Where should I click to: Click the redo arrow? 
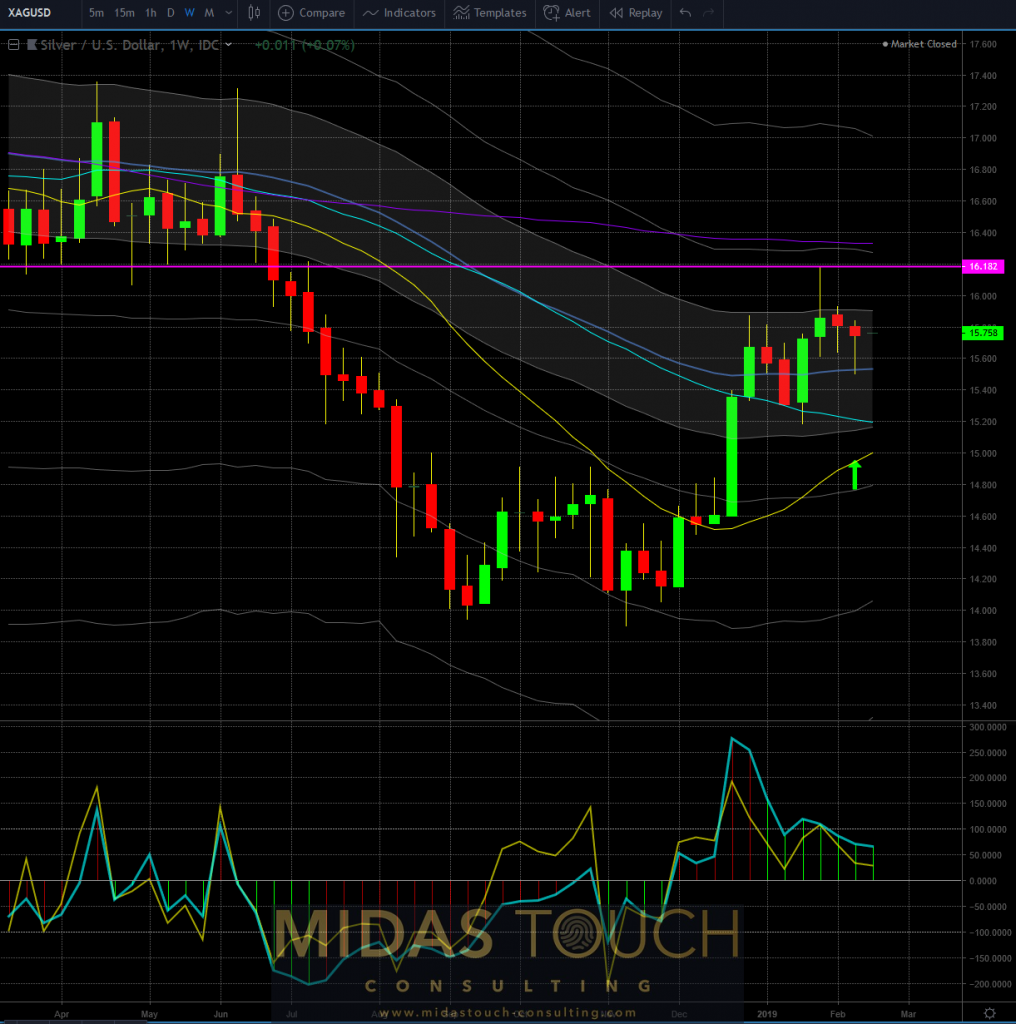(709, 13)
